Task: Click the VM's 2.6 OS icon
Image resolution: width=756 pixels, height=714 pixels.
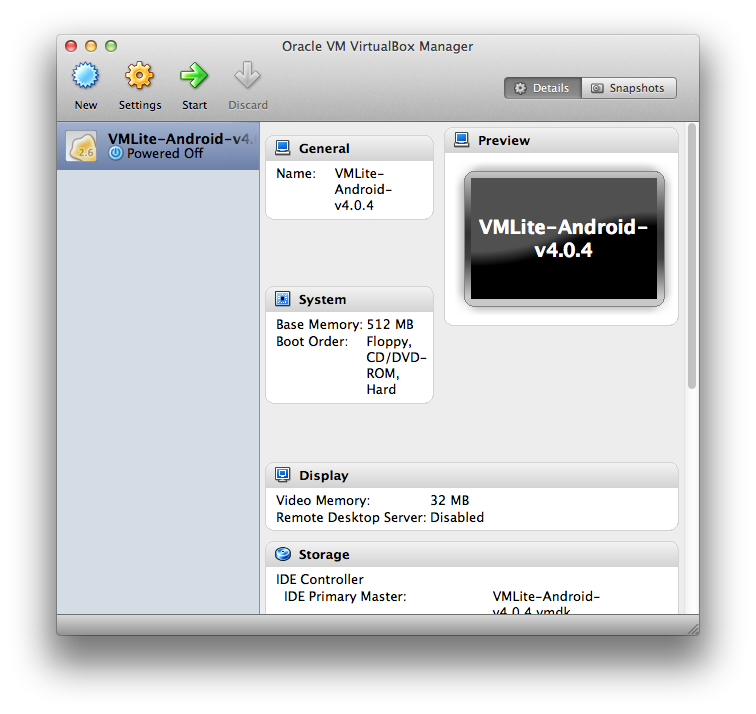Action: pos(81,147)
